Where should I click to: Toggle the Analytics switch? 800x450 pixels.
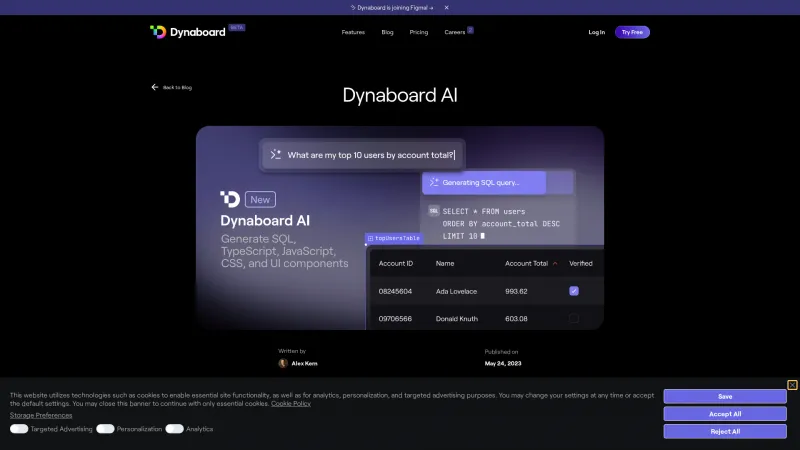(174, 429)
